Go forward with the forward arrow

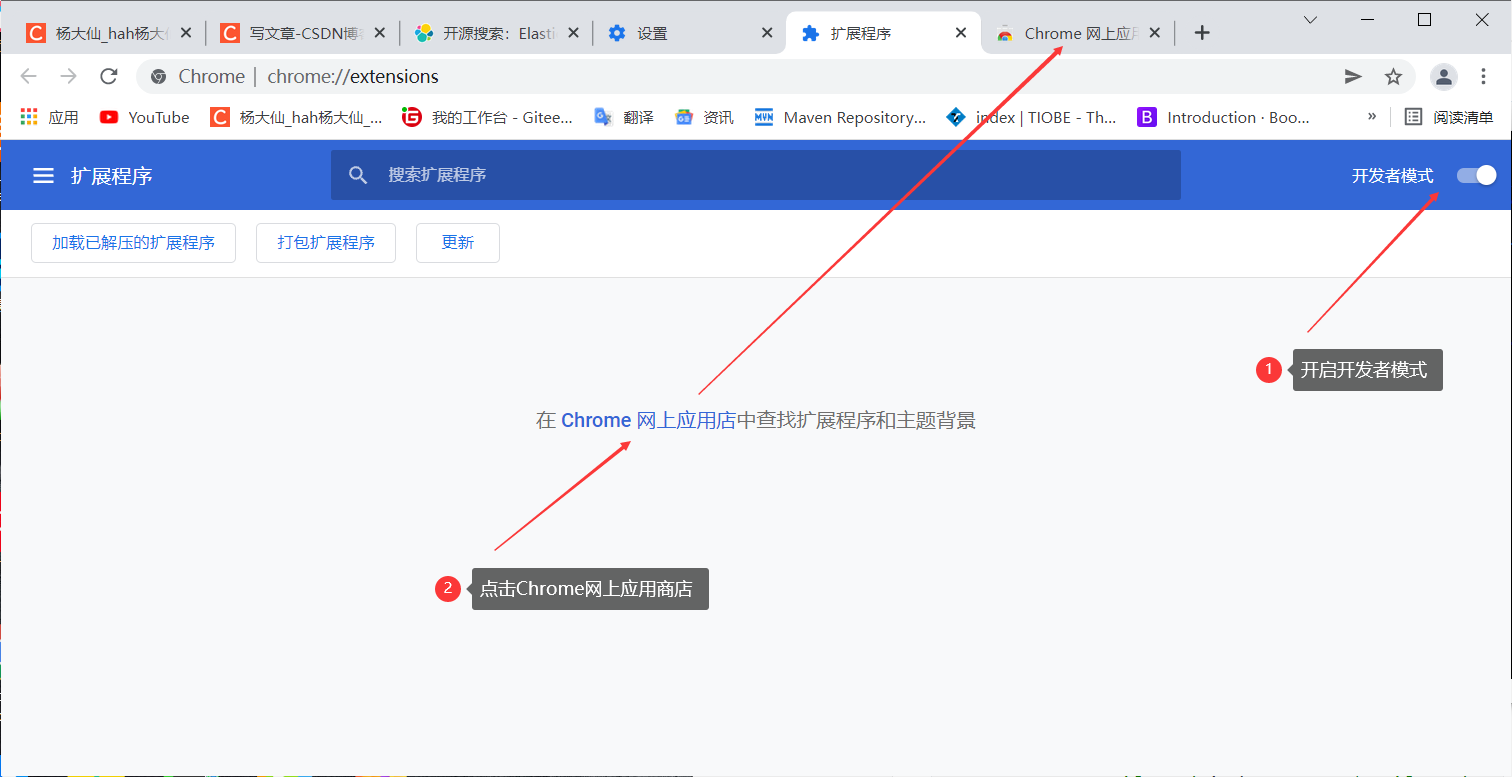[x=68, y=76]
